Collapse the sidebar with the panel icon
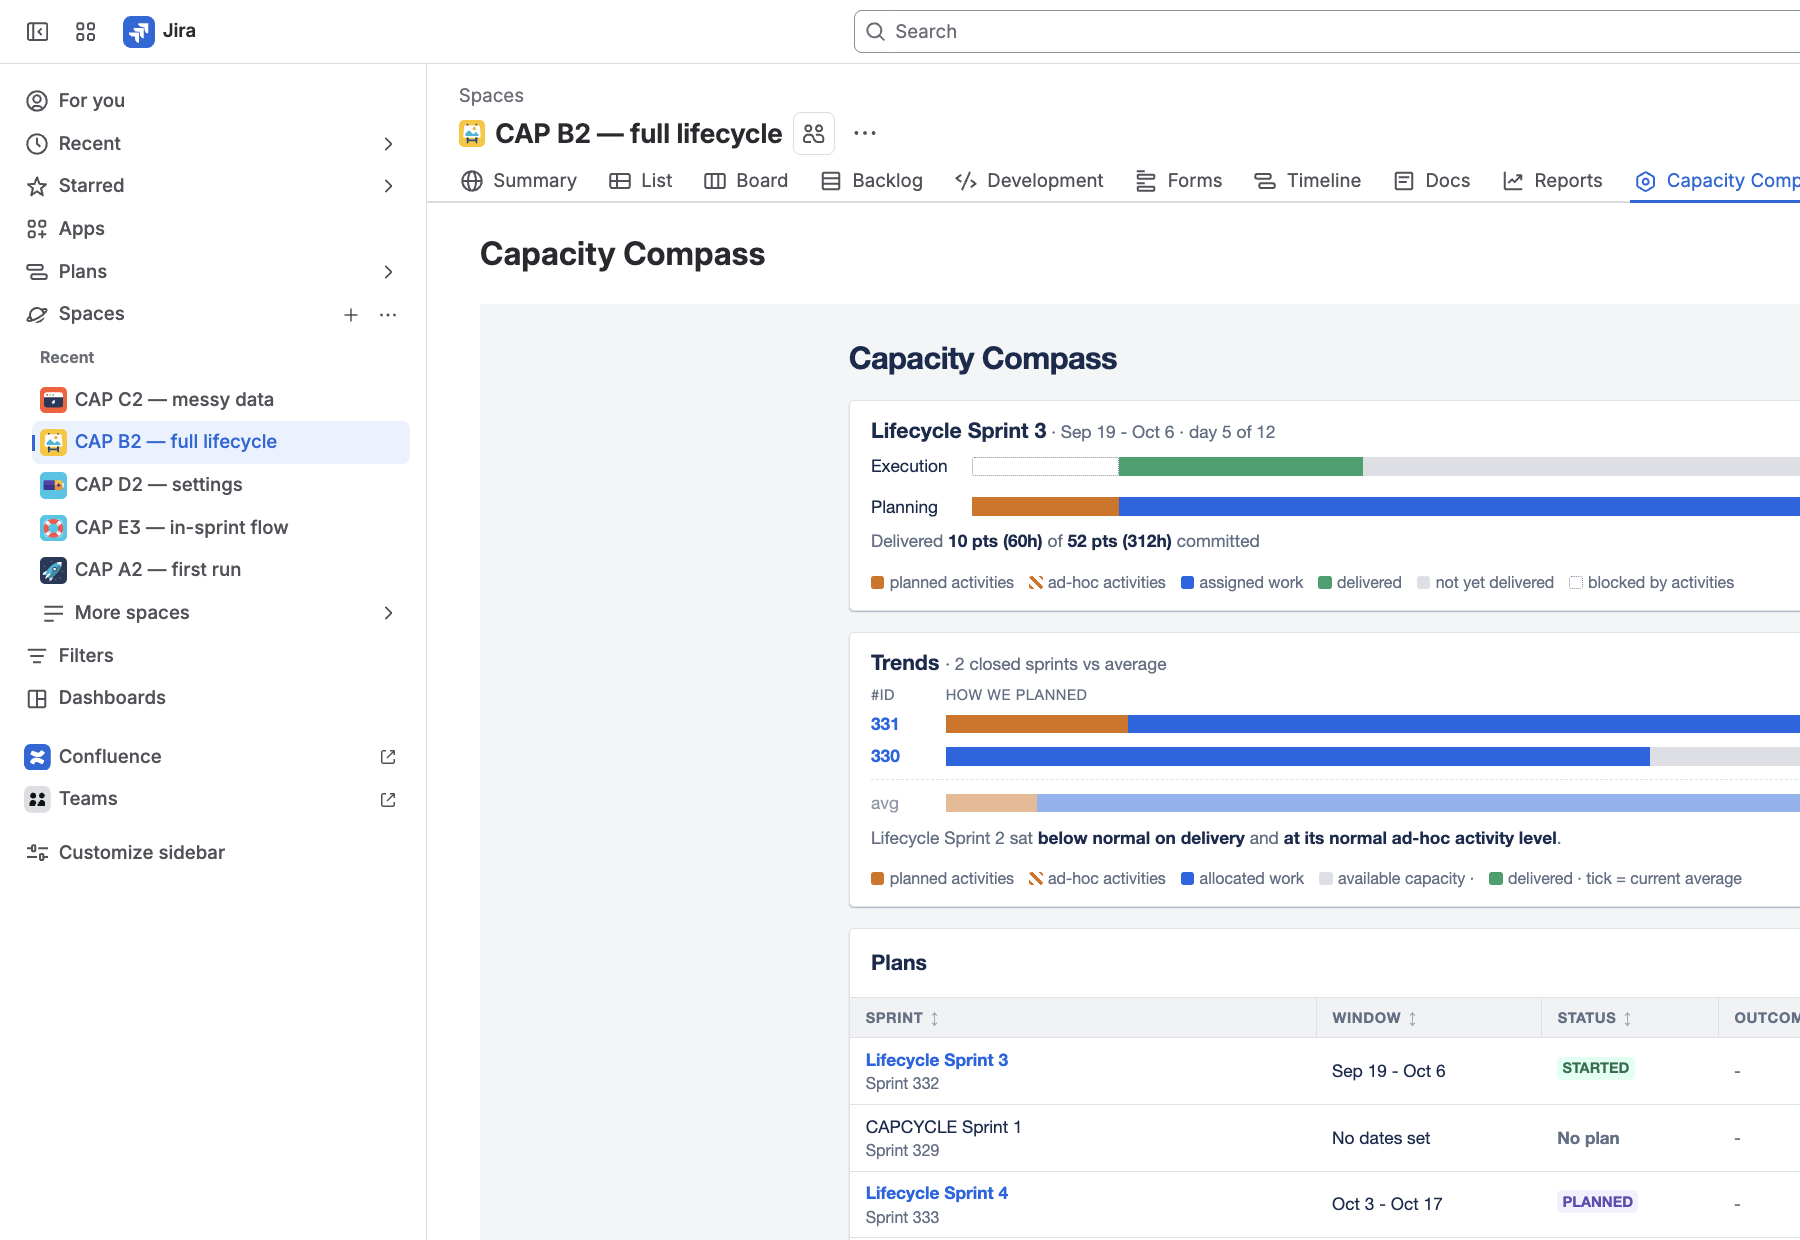 pyautogui.click(x=37, y=32)
